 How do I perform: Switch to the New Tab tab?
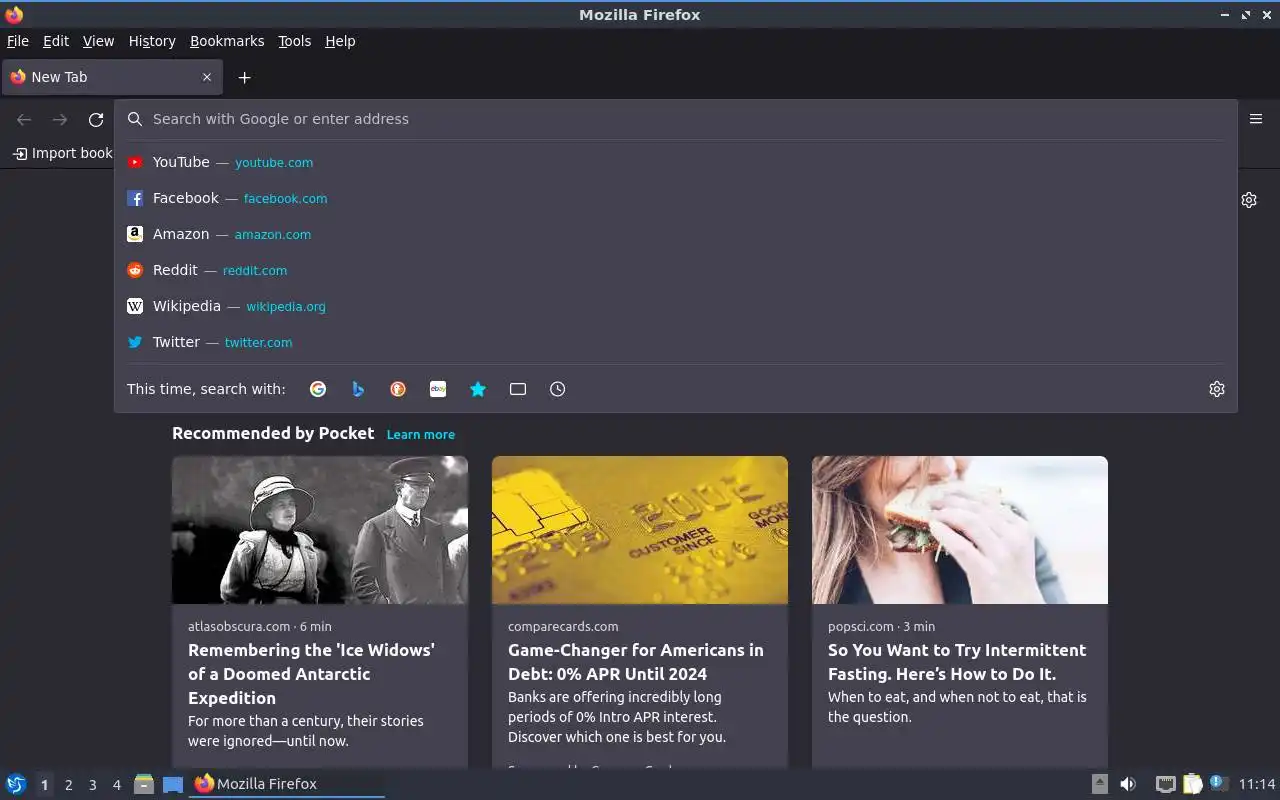coord(110,77)
